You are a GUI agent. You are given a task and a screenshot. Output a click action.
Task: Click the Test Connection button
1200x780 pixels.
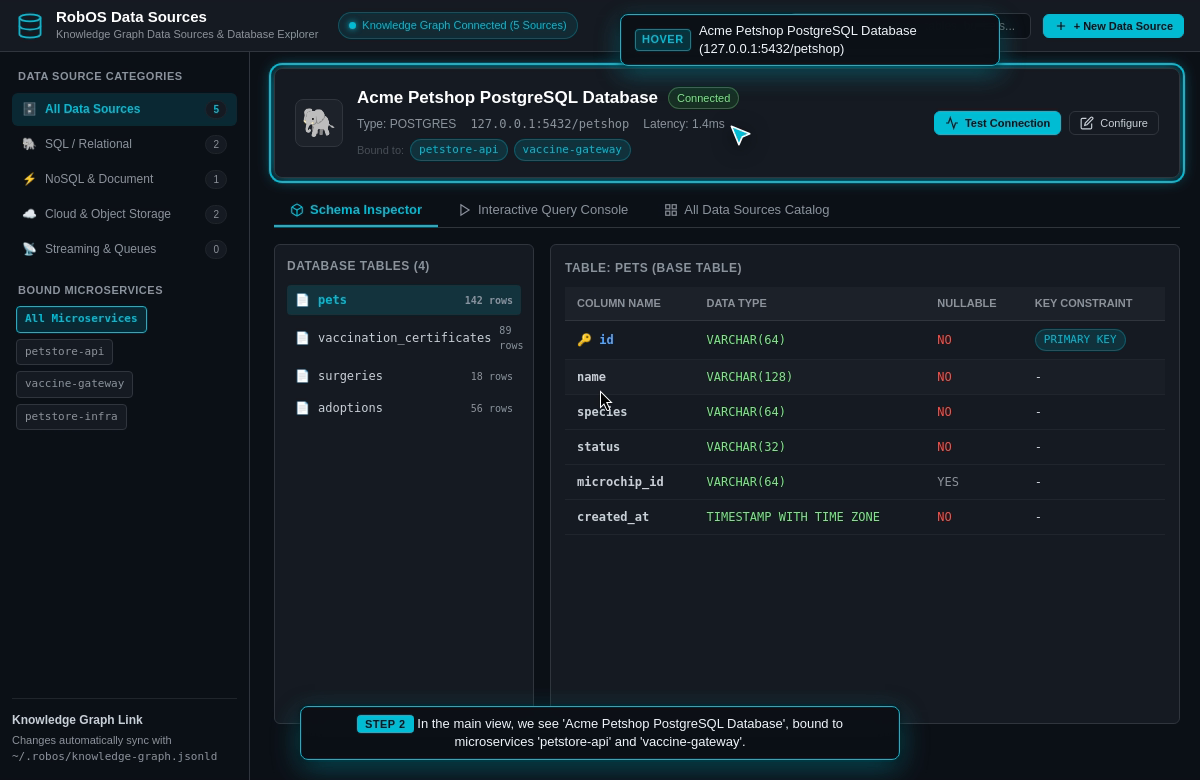click(997, 123)
